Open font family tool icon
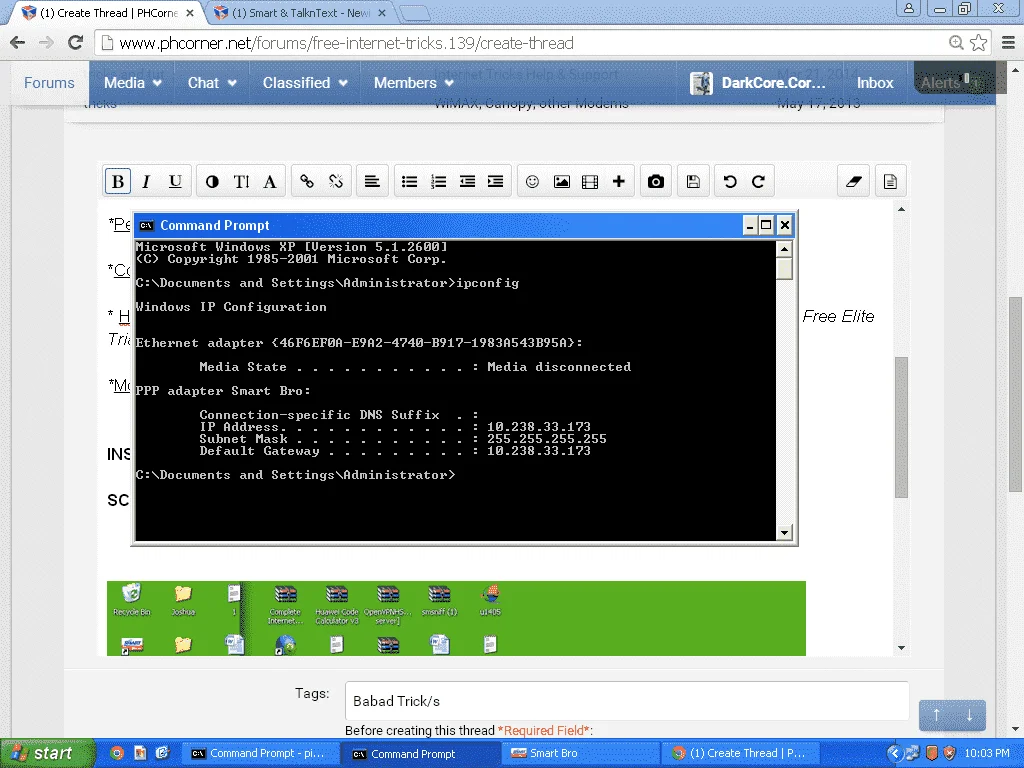 270,182
